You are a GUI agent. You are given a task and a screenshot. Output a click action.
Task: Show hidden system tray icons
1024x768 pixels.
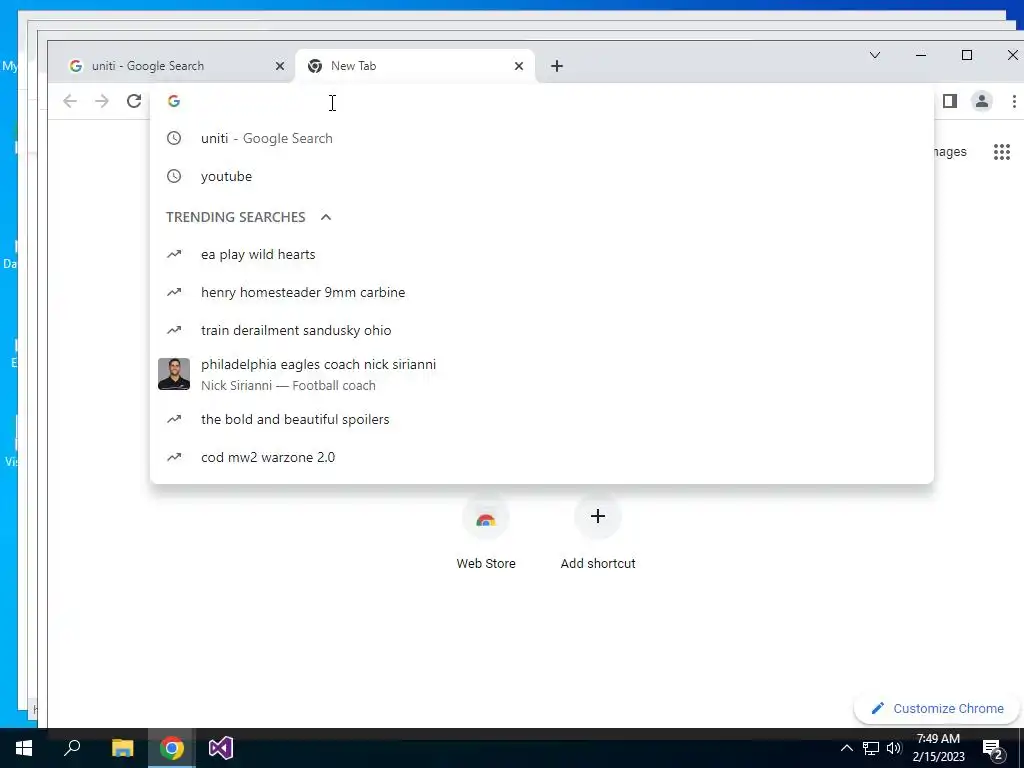846,748
